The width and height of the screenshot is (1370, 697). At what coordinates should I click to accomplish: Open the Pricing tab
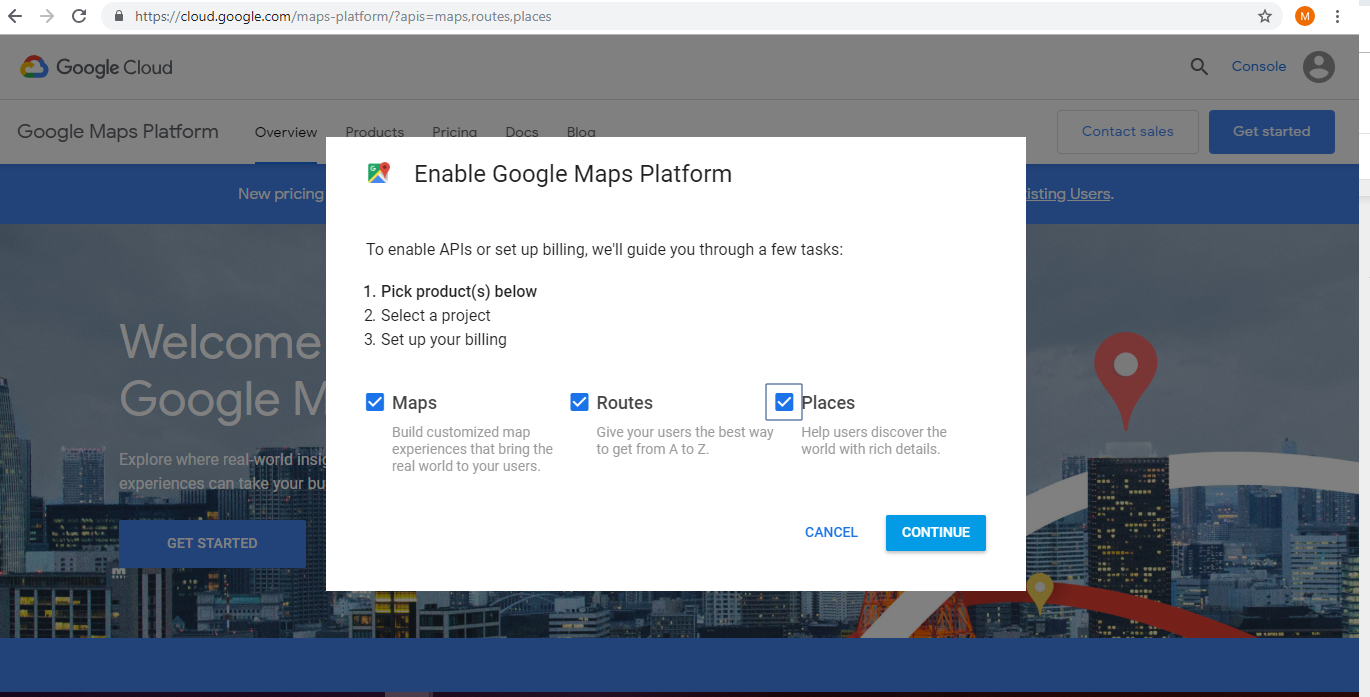[455, 132]
